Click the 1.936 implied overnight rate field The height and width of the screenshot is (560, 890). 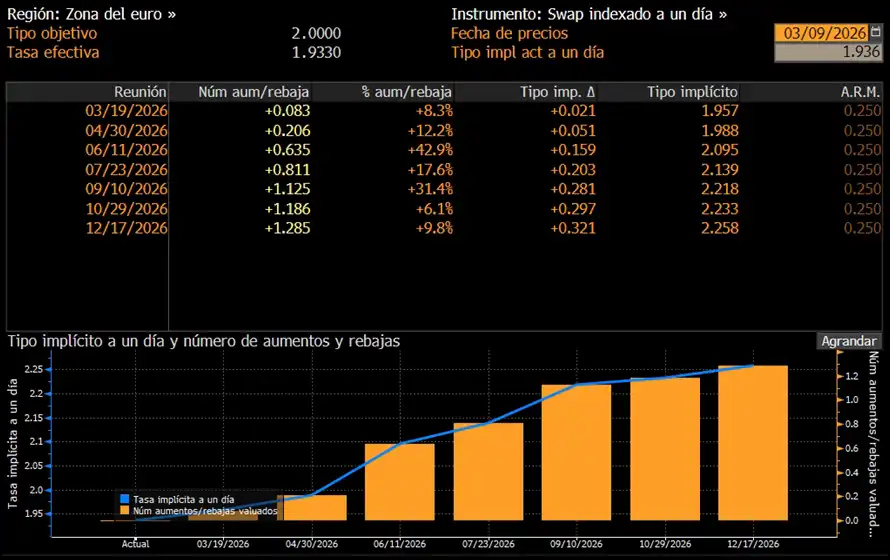point(828,52)
